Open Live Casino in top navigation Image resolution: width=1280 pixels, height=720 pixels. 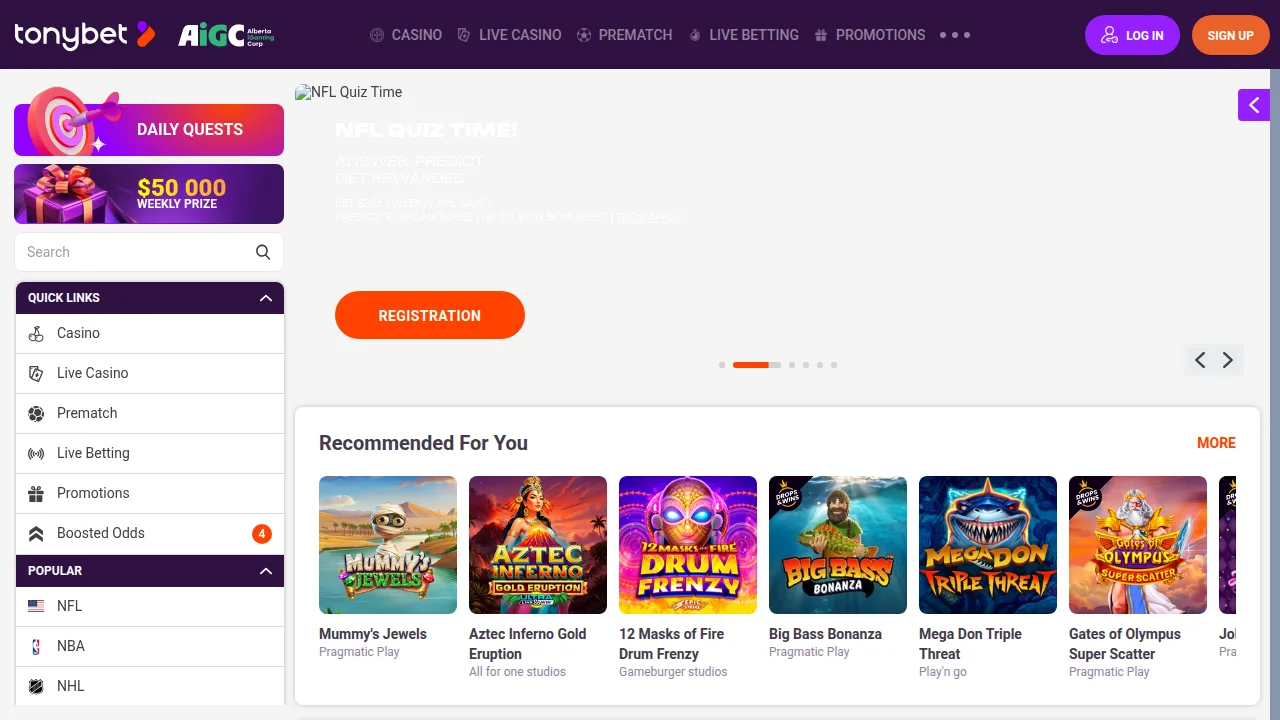coord(509,35)
